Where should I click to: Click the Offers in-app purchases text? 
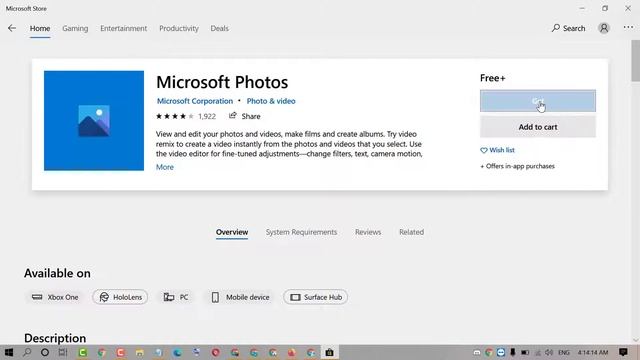coord(517,166)
